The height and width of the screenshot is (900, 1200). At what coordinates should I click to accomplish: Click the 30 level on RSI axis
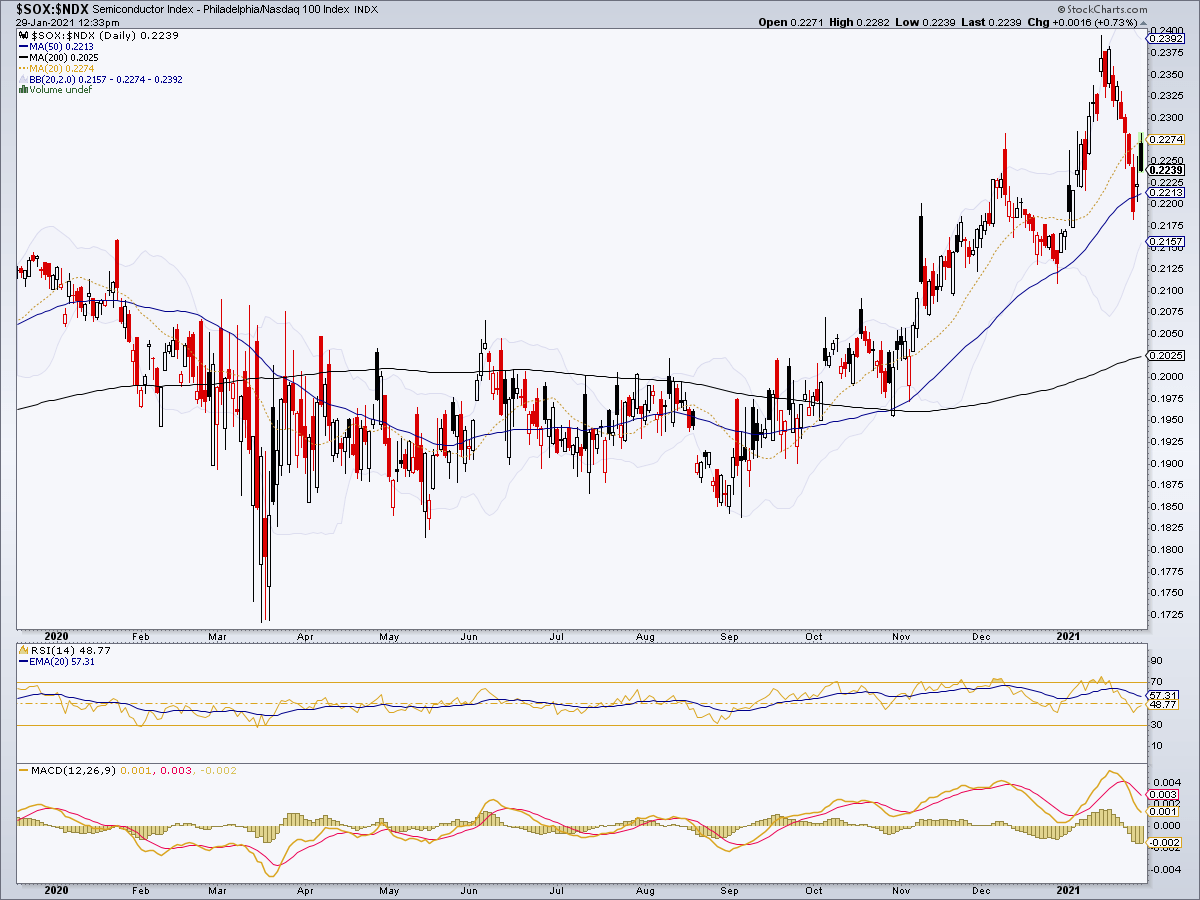coord(1157,725)
